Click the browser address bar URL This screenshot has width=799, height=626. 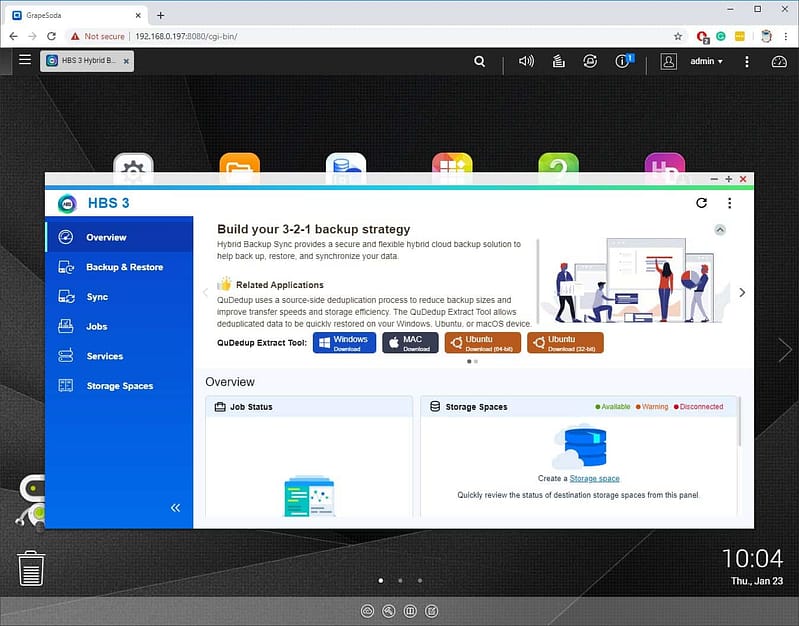click(x=186, y=36)
